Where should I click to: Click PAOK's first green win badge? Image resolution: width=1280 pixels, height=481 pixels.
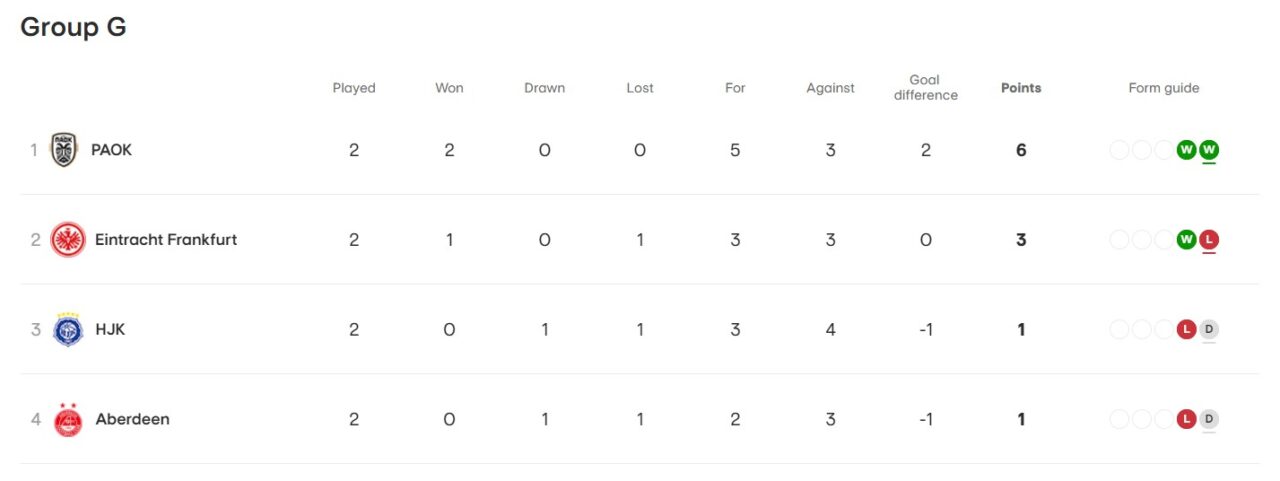[x=1187, y=150]
